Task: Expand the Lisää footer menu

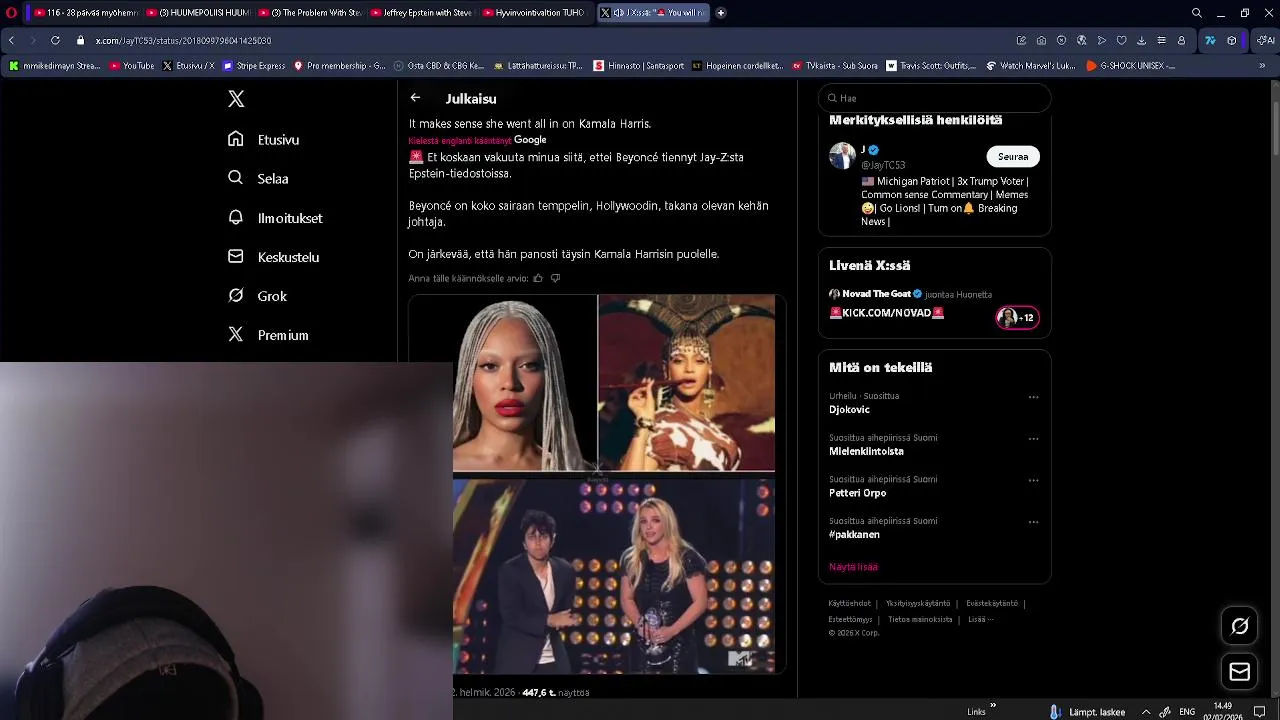Action: pos(980,619)
